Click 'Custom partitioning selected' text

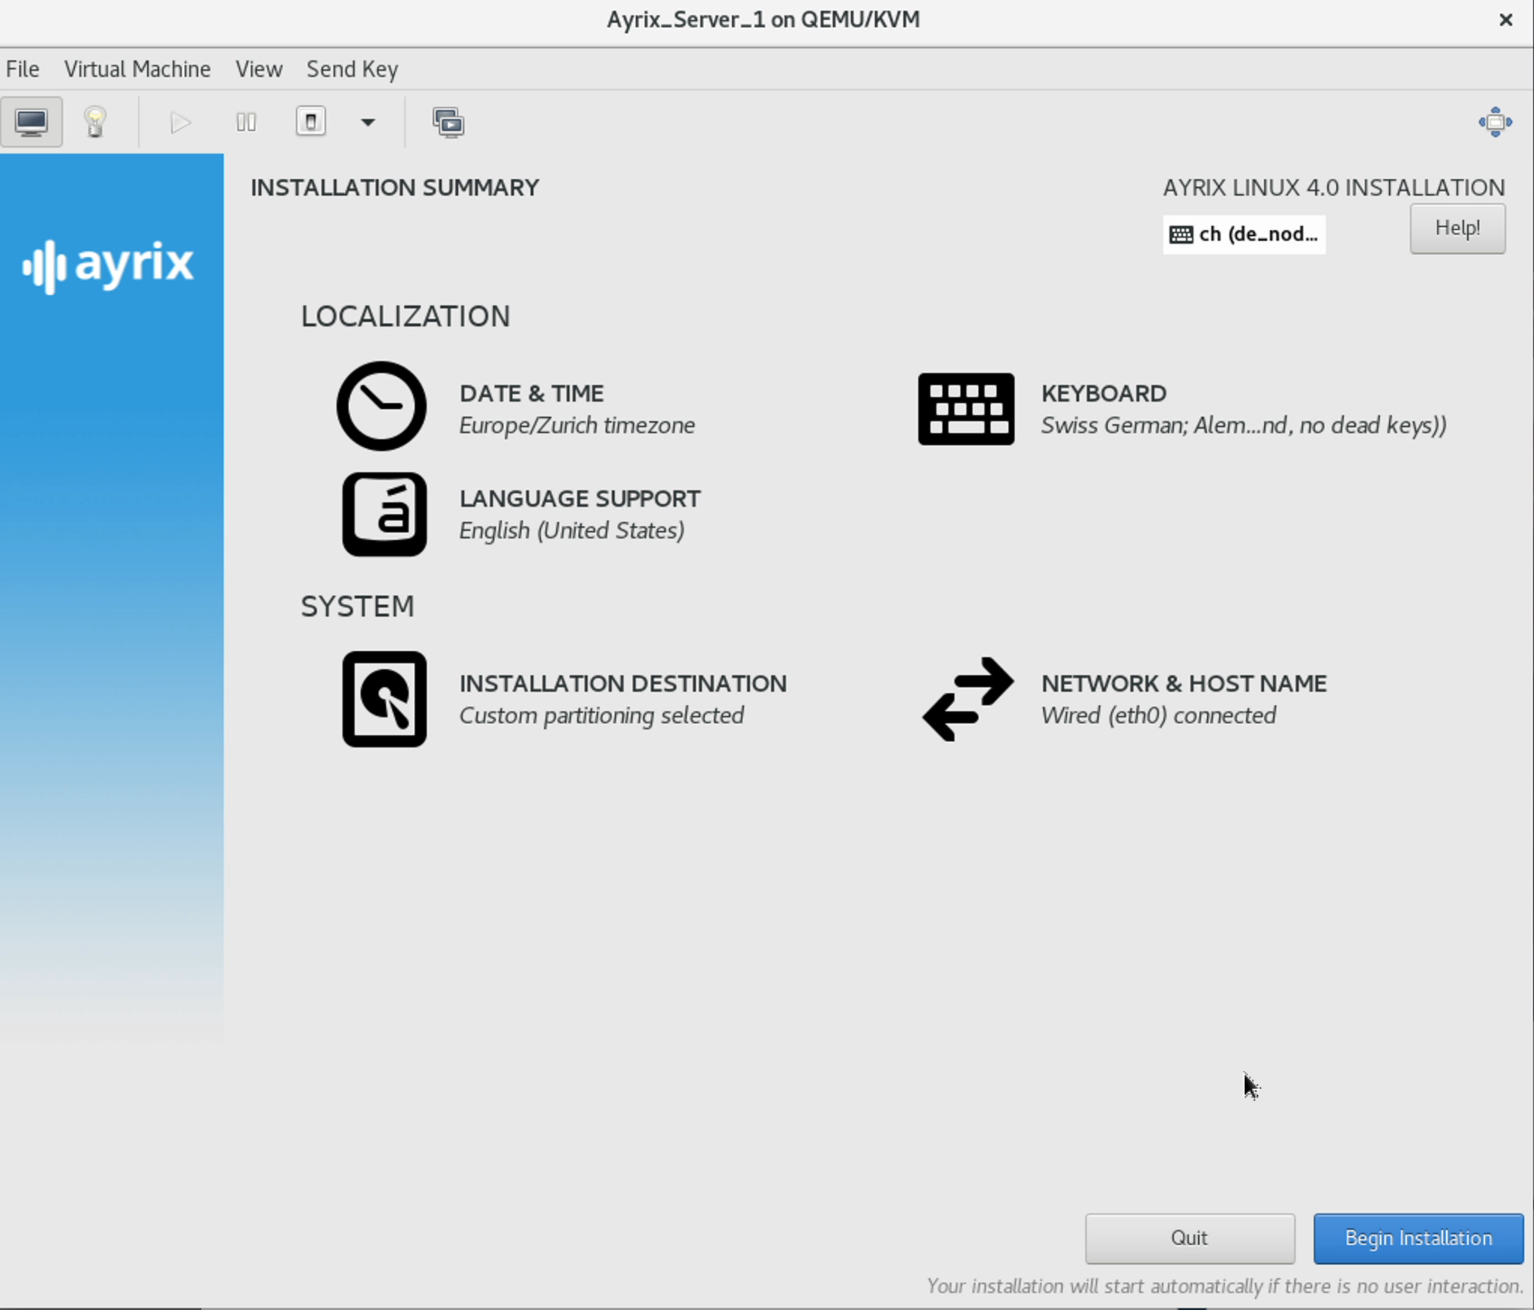[601, 715]
